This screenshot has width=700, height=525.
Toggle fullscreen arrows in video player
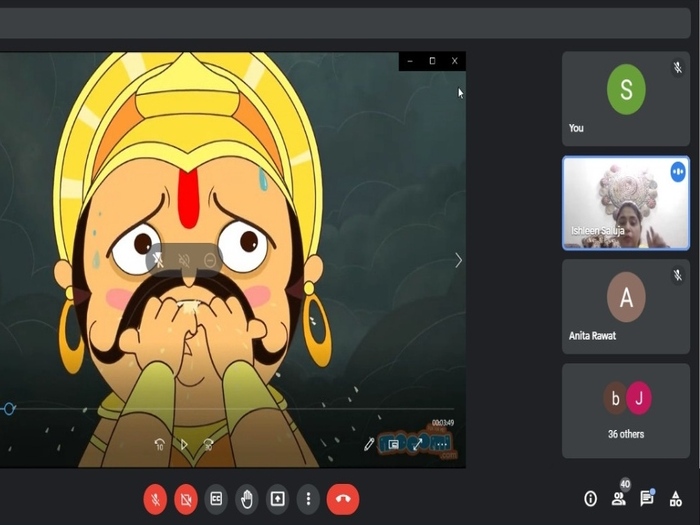[x=418, y=444]
